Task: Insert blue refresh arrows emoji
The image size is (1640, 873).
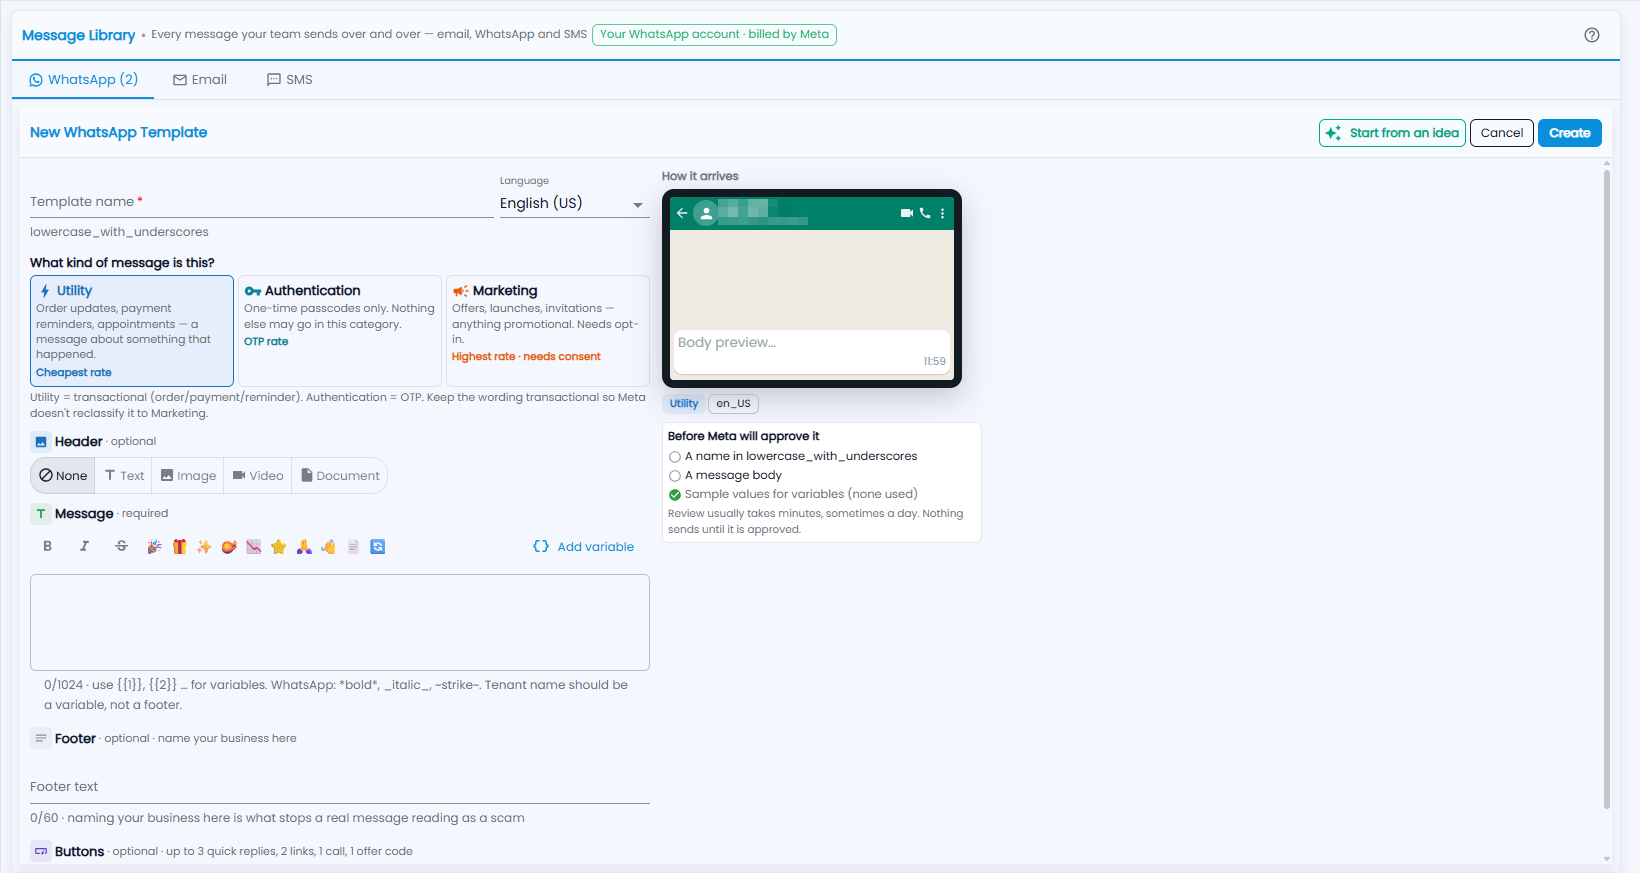Action: click(378, 547)
